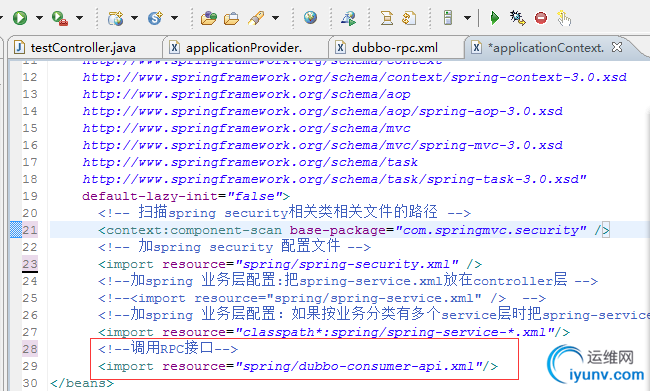This screenshot has height=391, width=650.
Task: Click the XML file icon on the applicationContext tab
Action: pyautogui.click(x=477, y=47)
